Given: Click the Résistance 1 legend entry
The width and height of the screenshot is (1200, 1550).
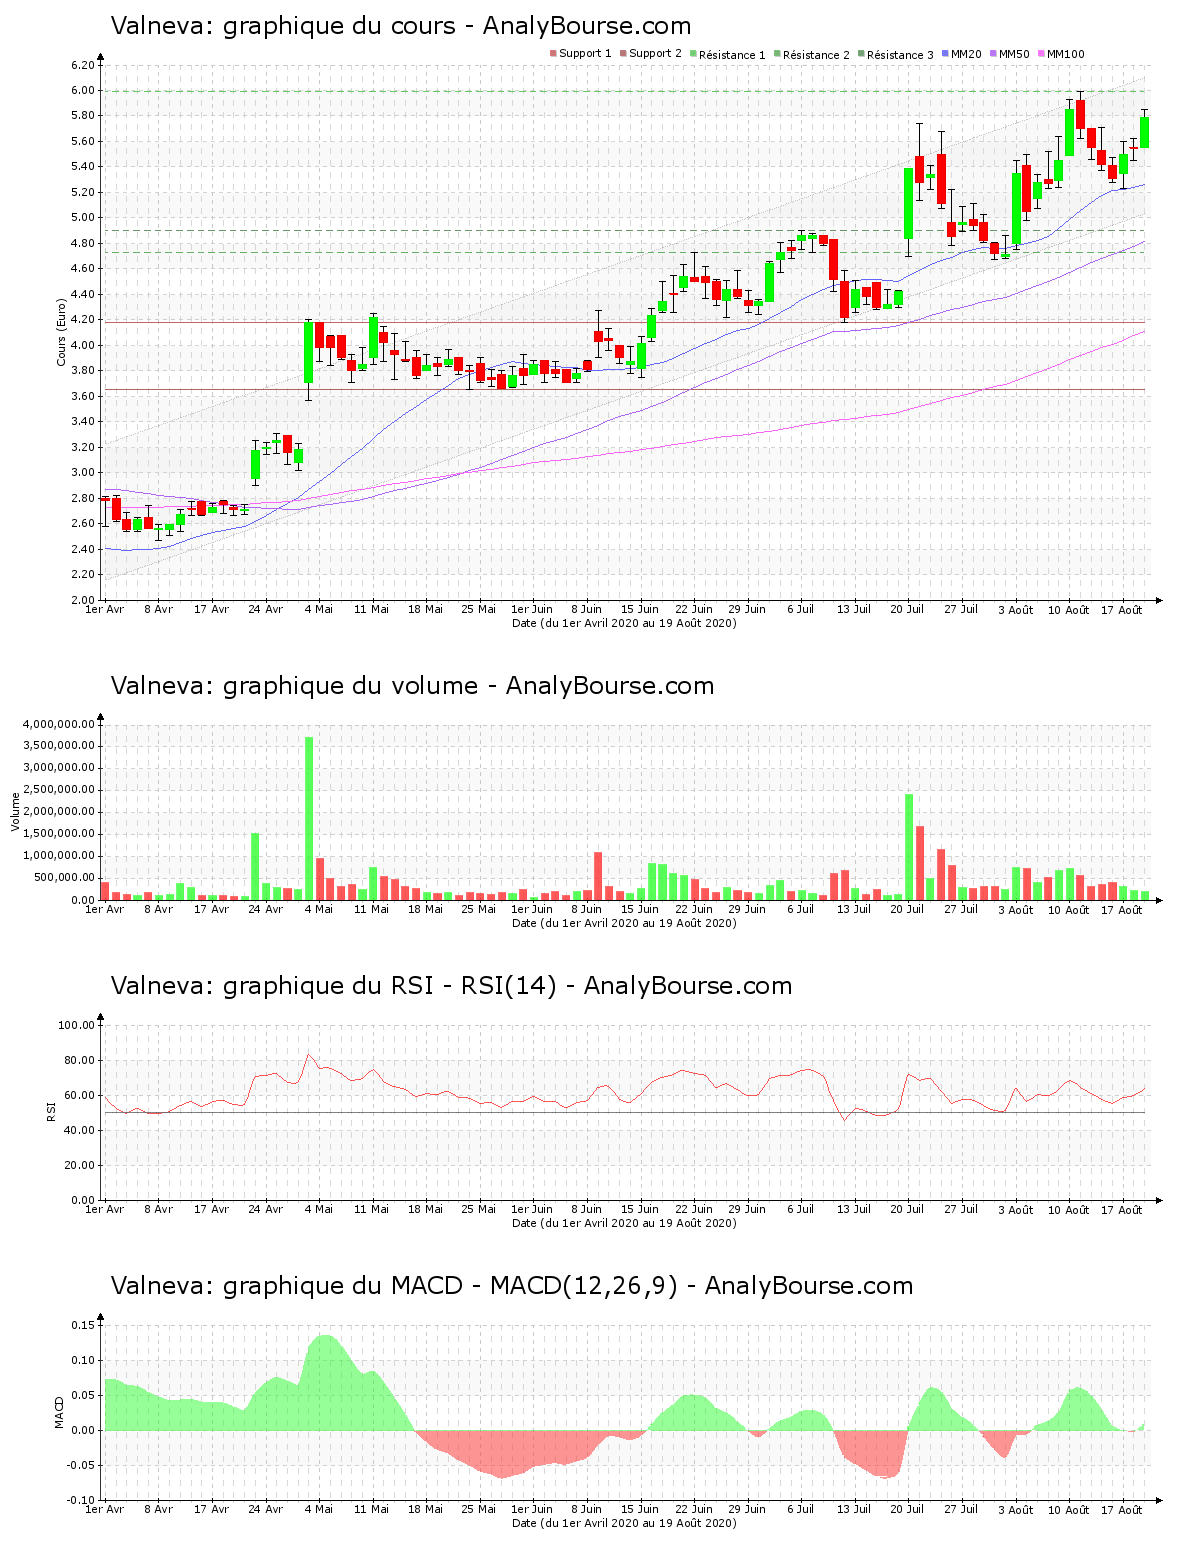Looking at the screenshot, I should coord(727,55).
